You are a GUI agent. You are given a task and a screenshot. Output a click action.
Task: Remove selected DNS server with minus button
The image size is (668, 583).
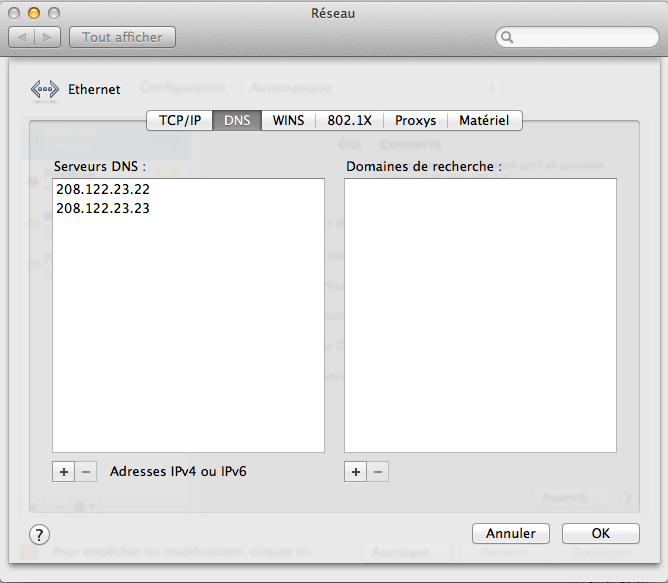tap(86, 472)
